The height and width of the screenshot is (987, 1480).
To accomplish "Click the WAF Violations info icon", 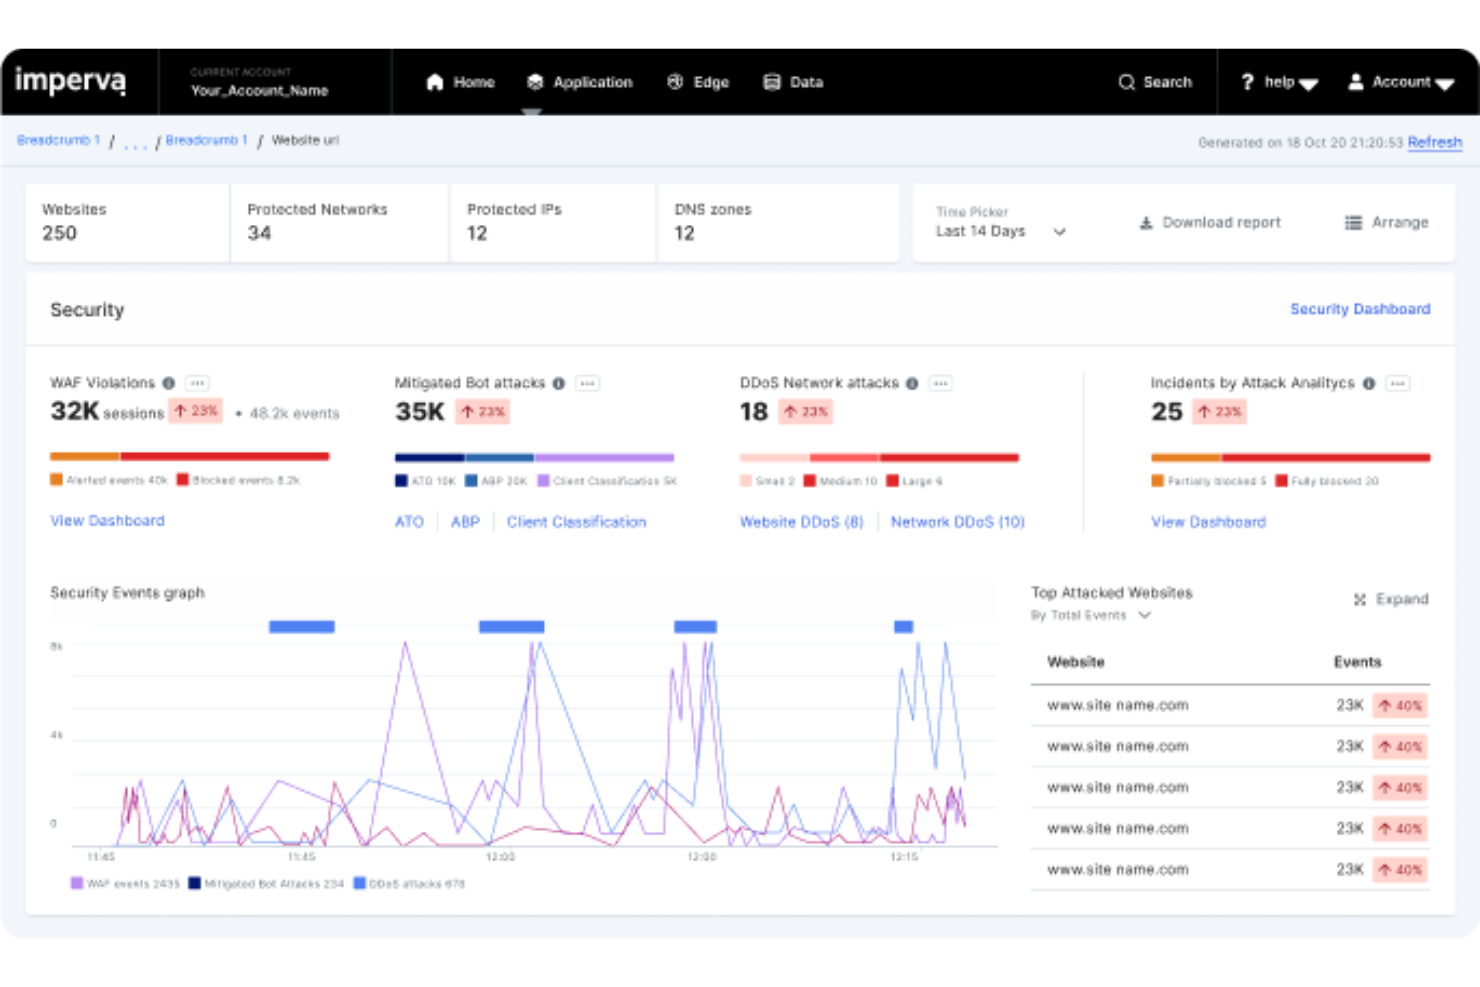I will (167, 383).
